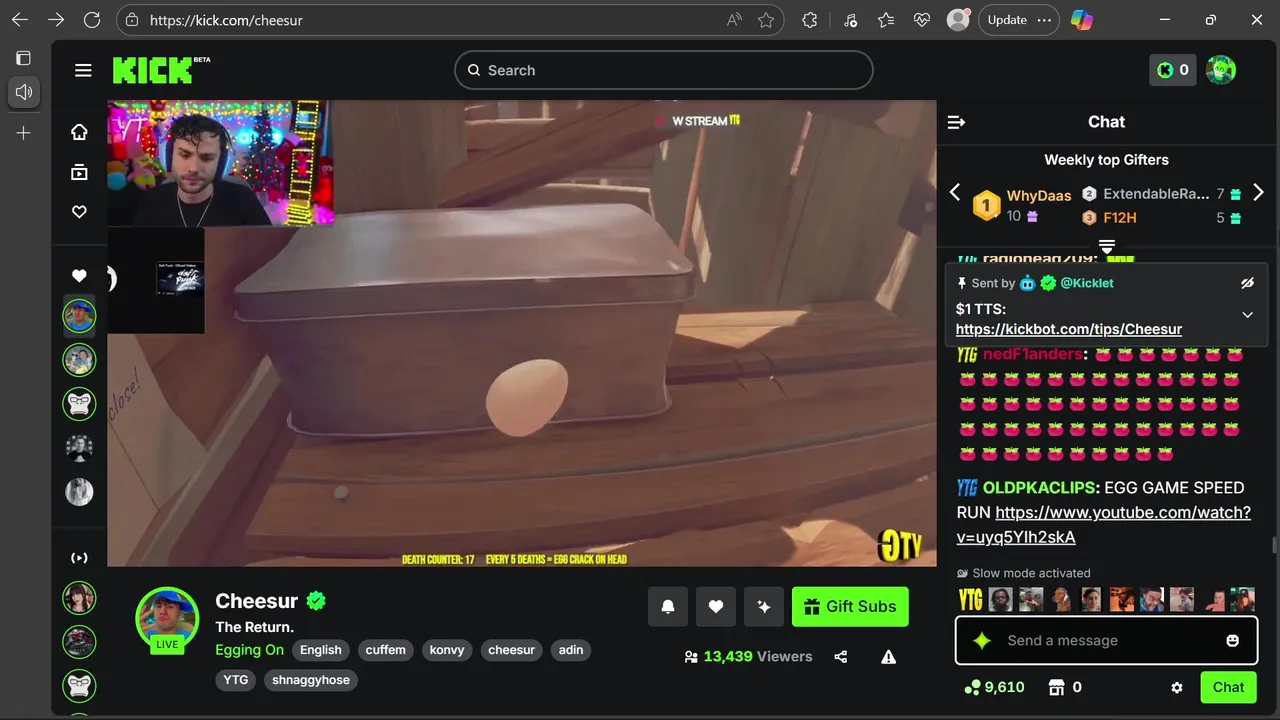Open the profile avatar menu
This screenshot has width=1280, height=720.
click(1221, 70)
